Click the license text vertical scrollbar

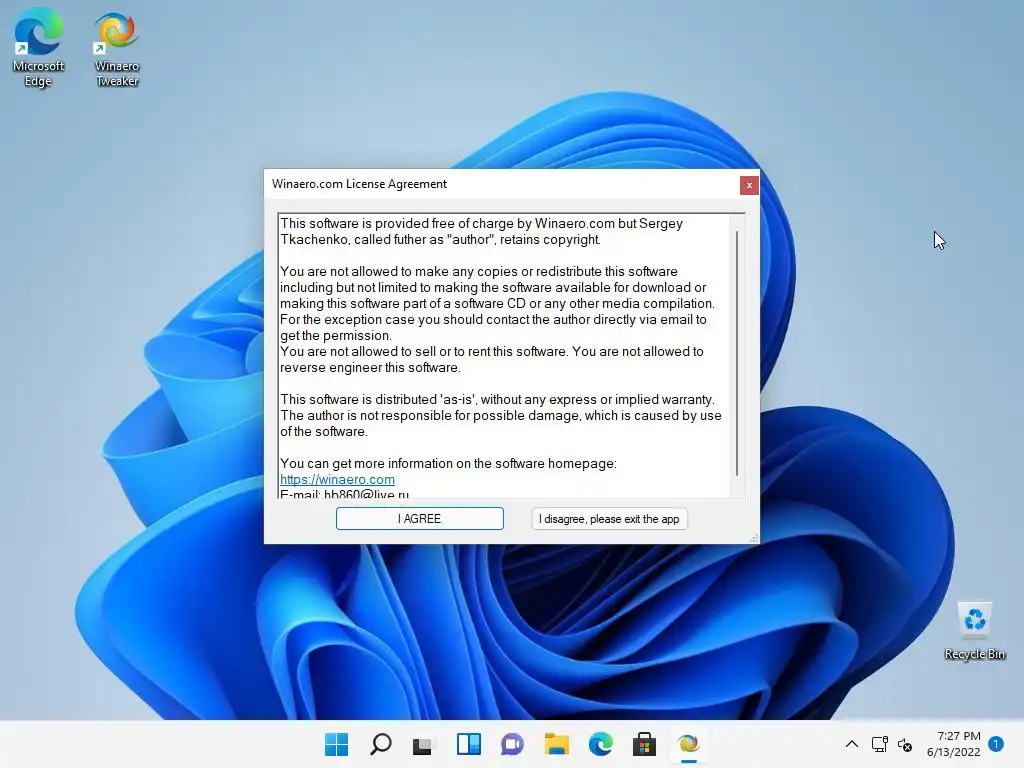(x=737, y=353)
